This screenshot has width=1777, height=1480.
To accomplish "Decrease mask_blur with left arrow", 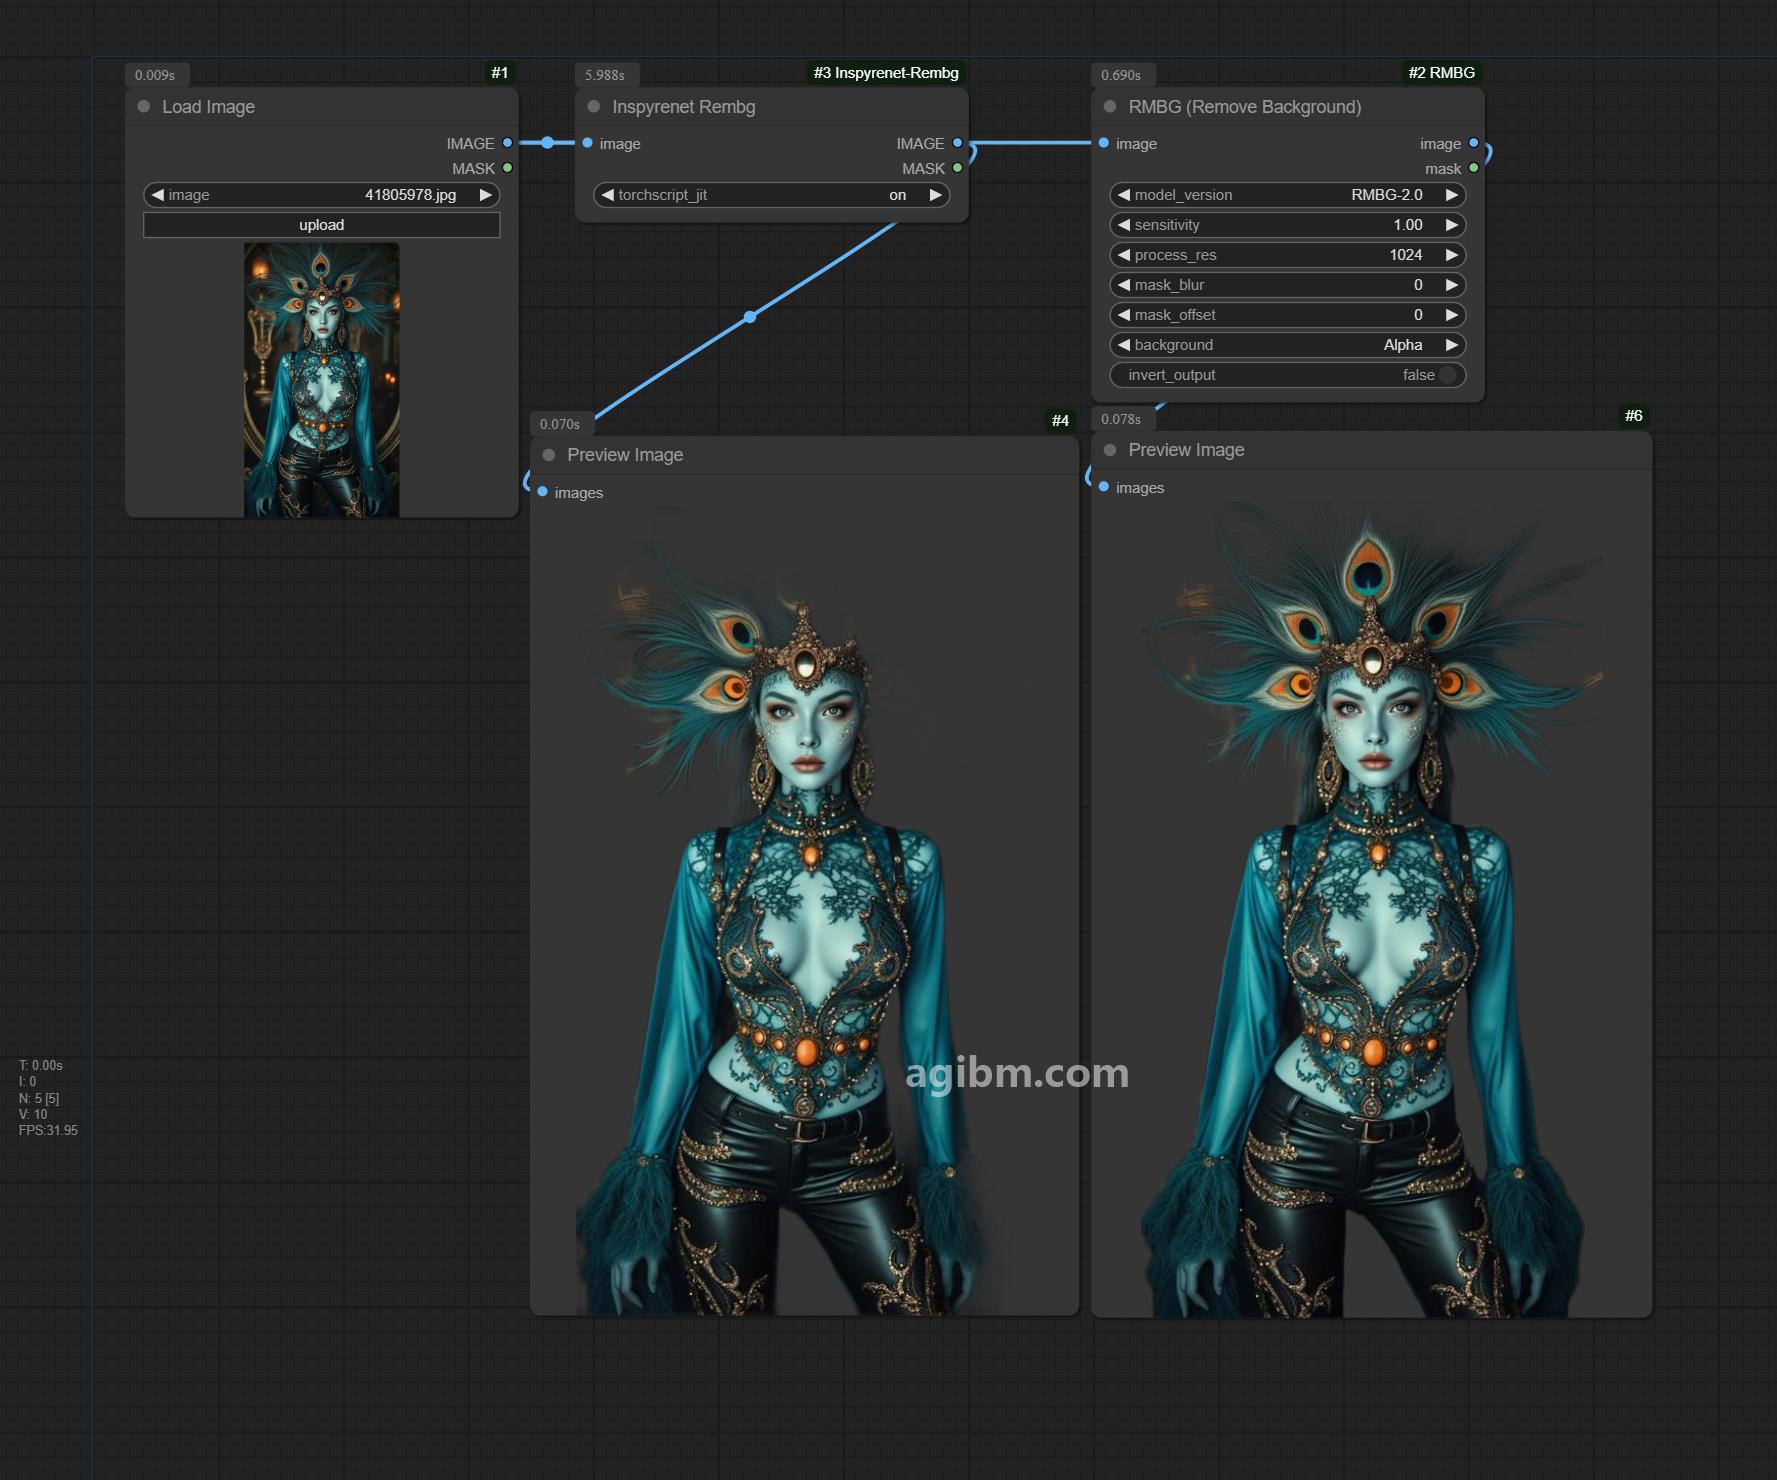I will point(1124,285).
